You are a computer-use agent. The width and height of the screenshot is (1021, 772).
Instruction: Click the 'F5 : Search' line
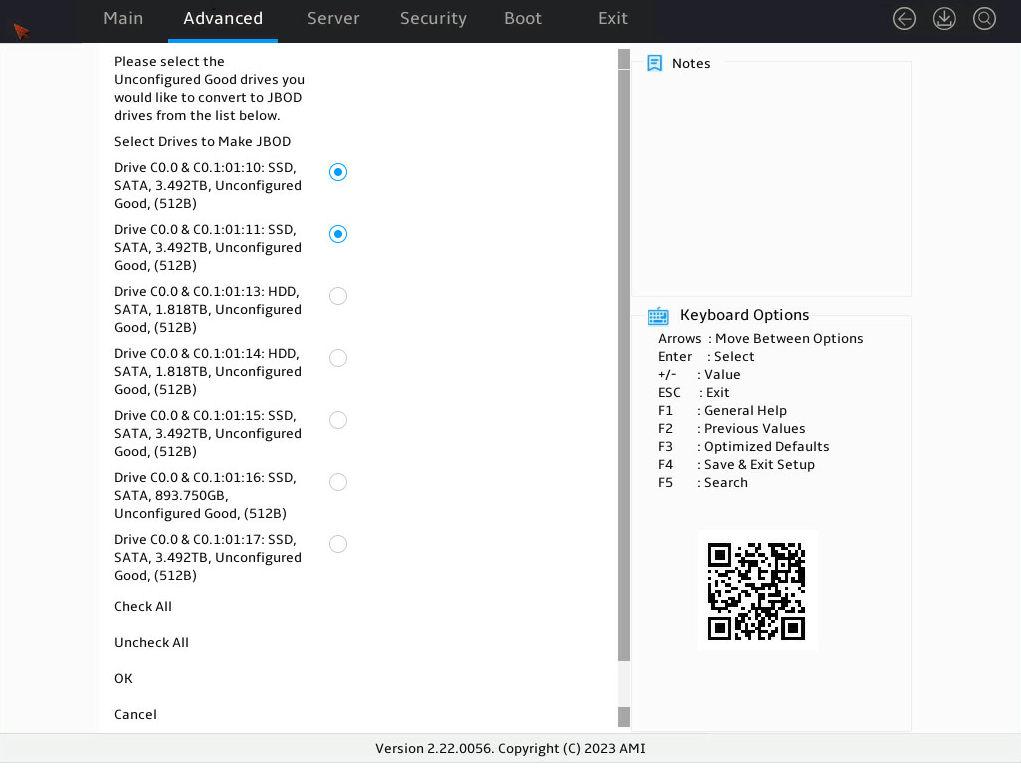(x=703, y=482)
